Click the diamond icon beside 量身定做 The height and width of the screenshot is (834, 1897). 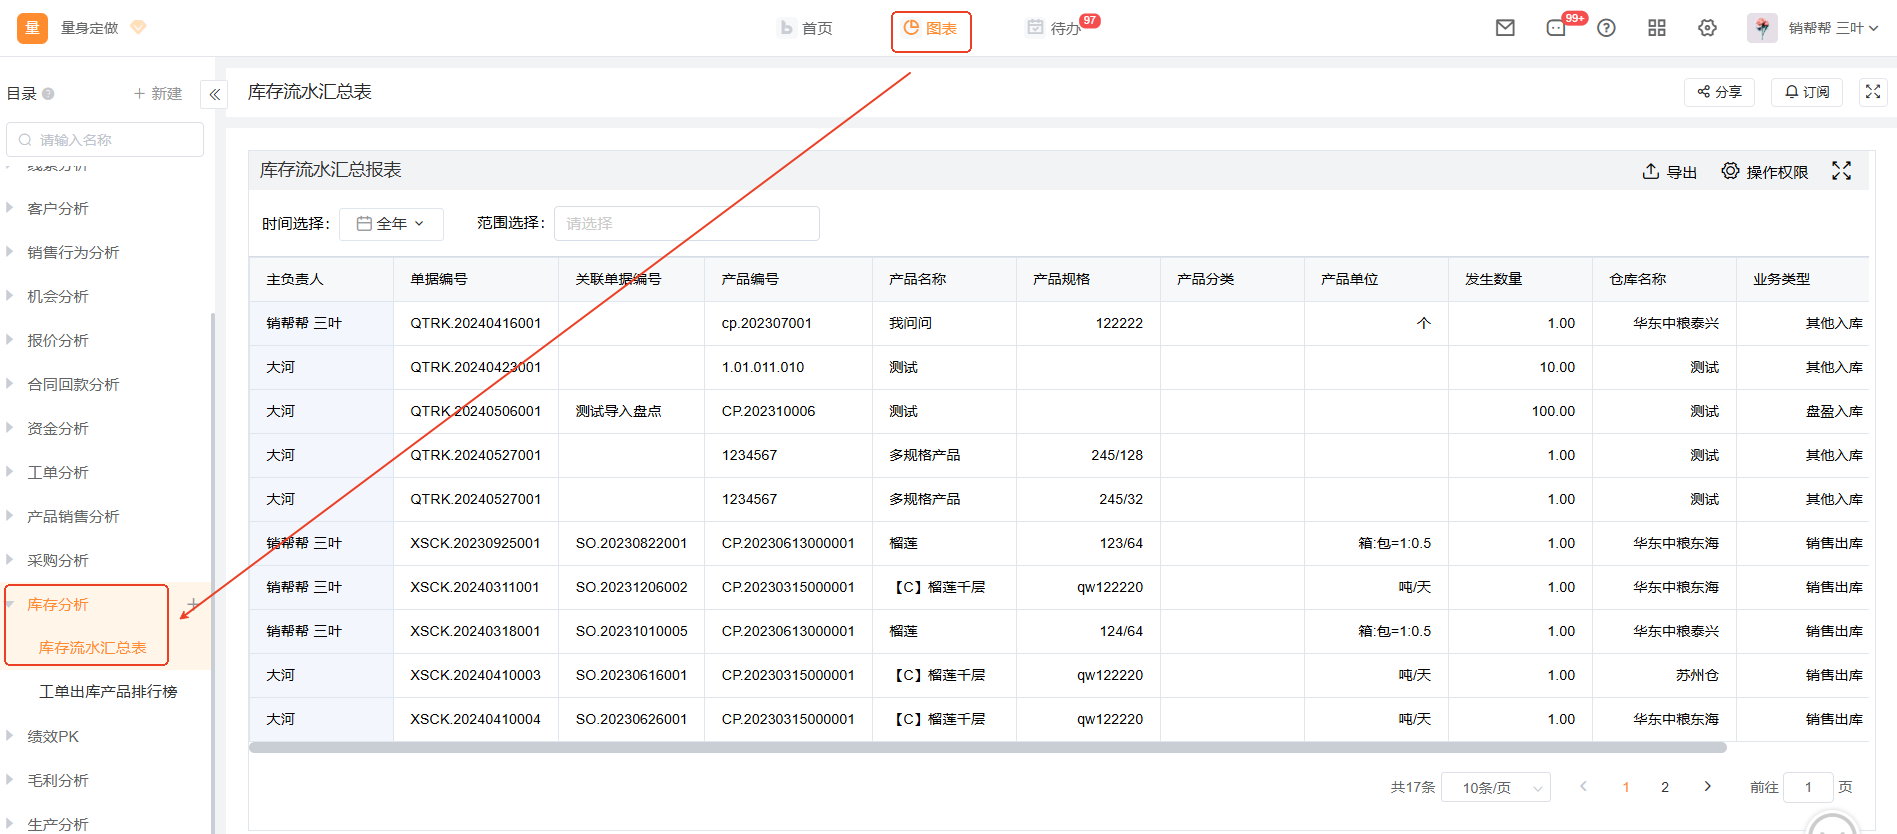[x=138, y=27]
